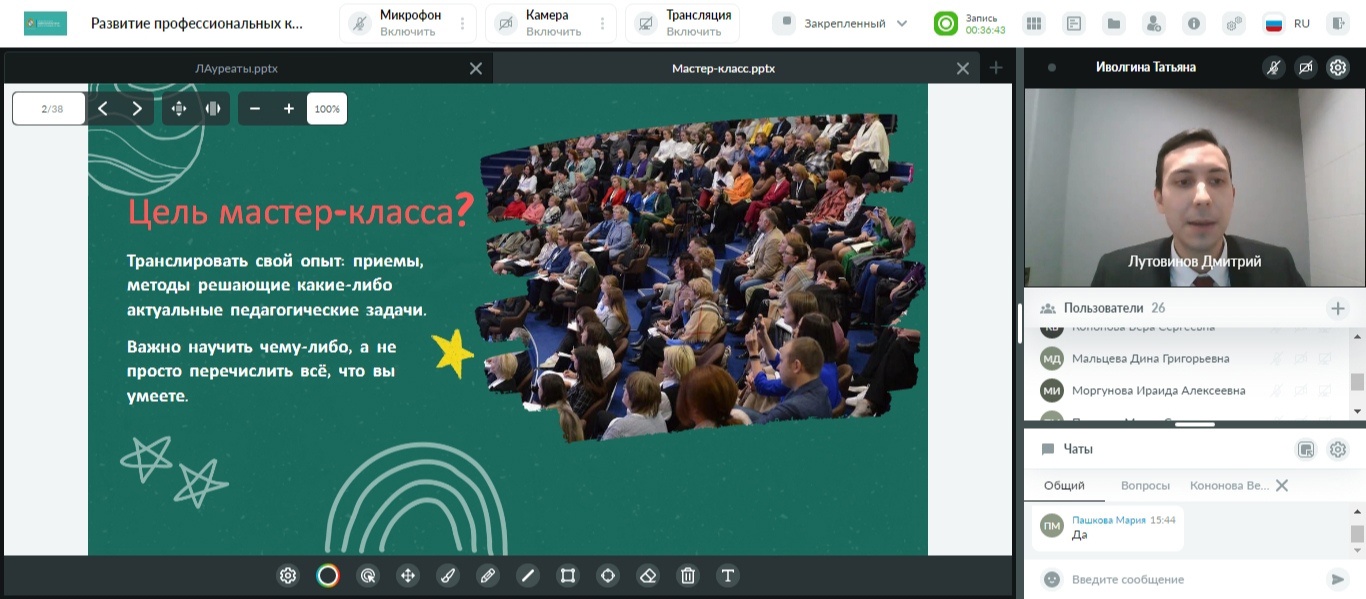Close the Мастер-класс.pptx tab
The width and height of the screenshot is (1366, 599).
point(963,68)
